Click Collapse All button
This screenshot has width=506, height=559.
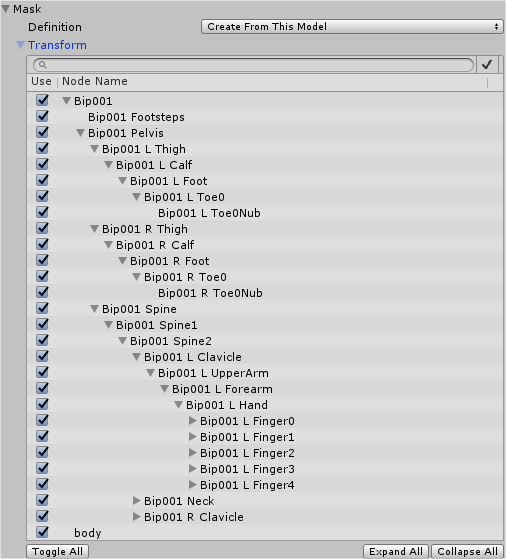pyautogui.click(x=467, y=552)
